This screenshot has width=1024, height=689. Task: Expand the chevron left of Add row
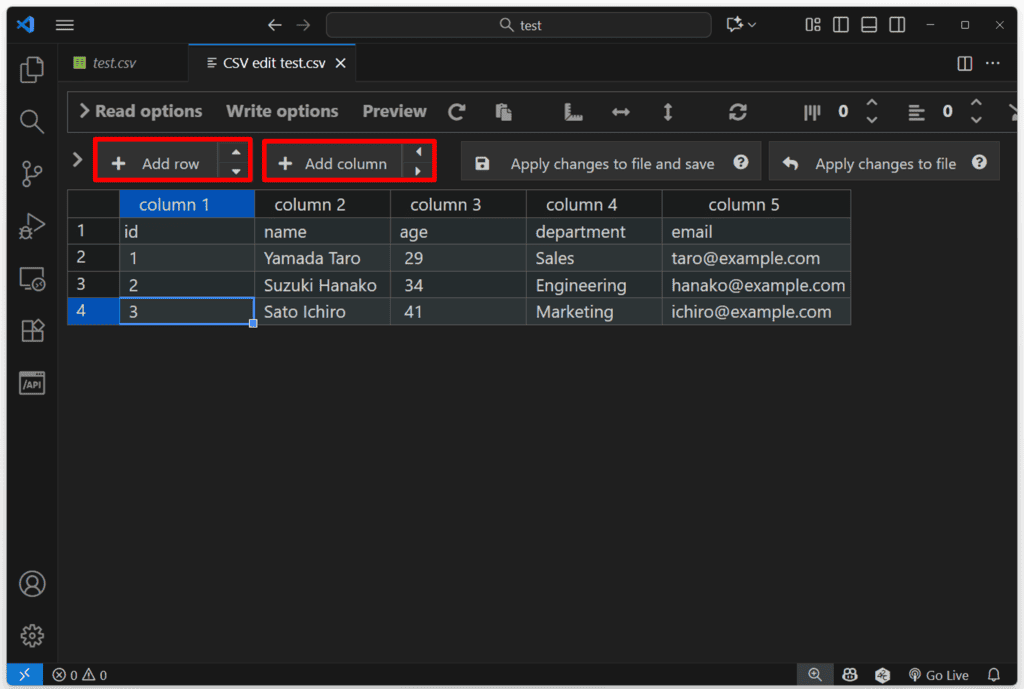[78, 160]
